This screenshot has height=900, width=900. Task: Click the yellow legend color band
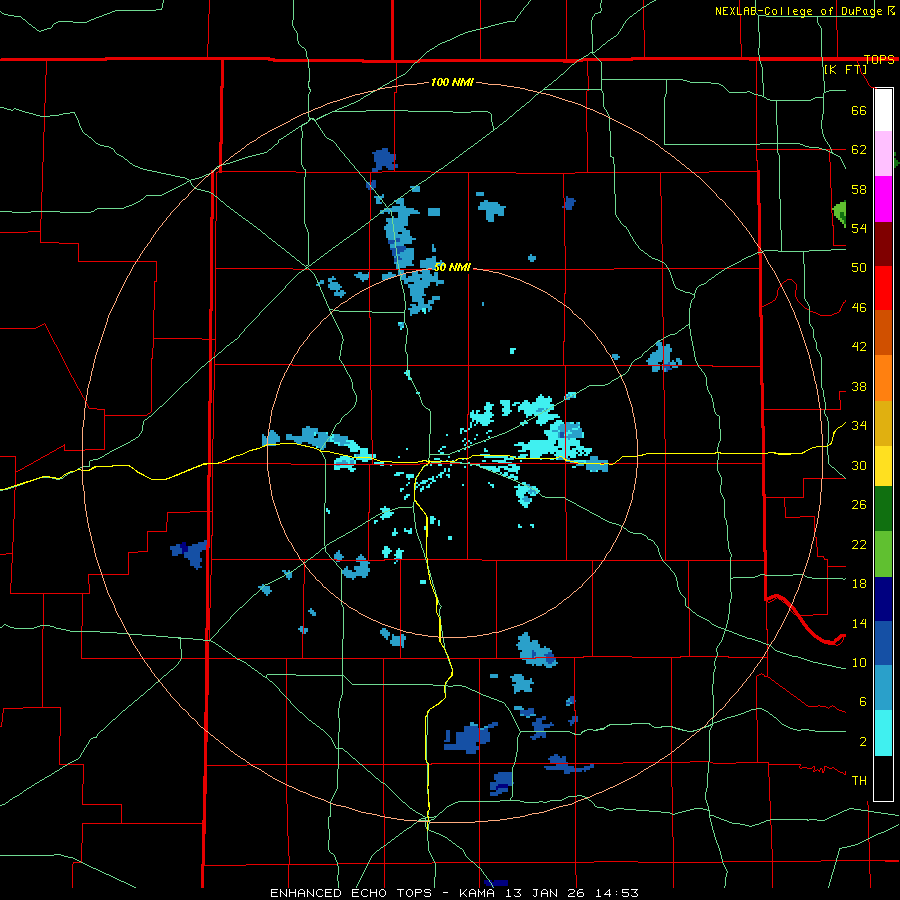(x=883, y=465)
